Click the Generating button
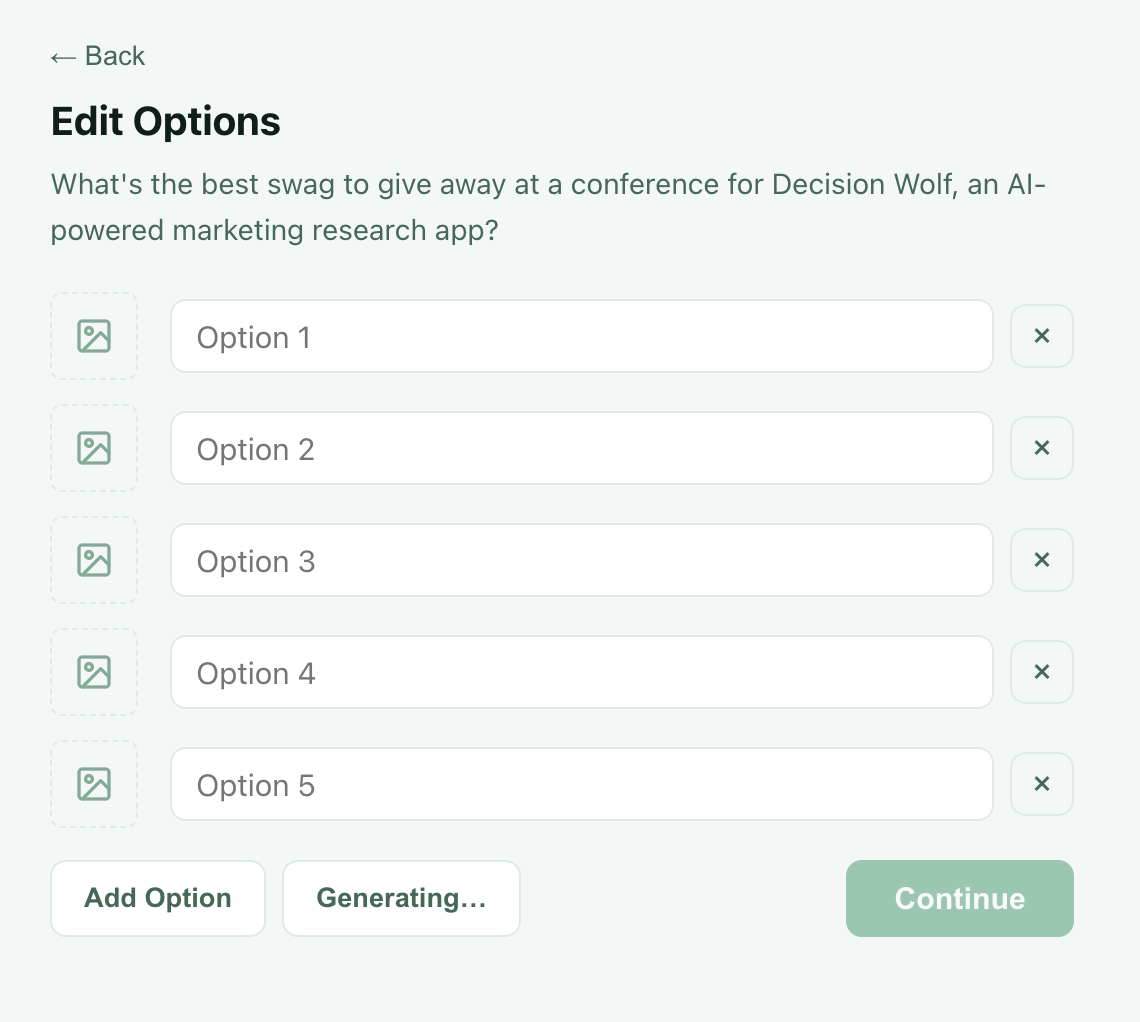1140x1022 pixels. 401,898
